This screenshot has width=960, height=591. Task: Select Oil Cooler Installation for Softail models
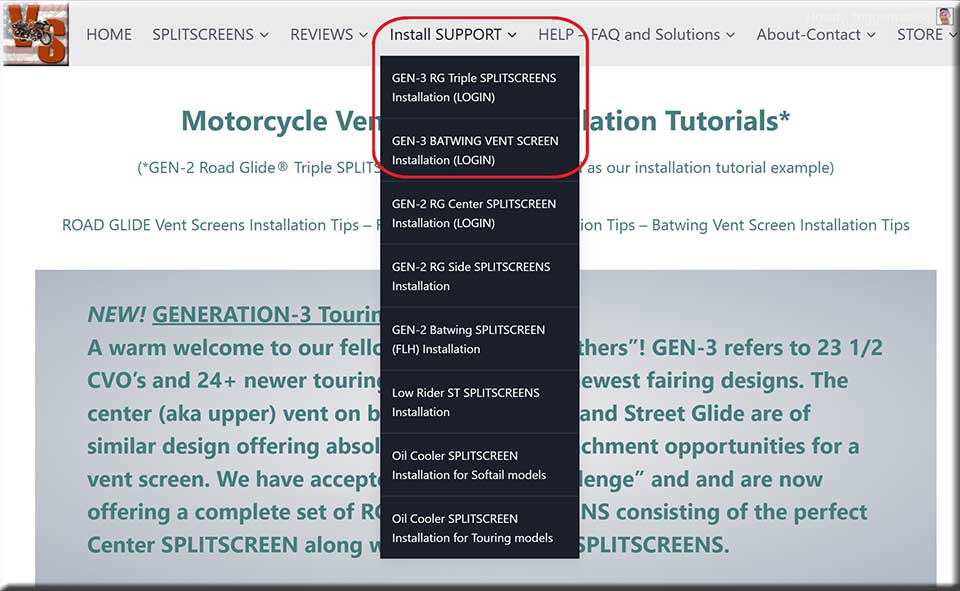coord(468,465)
